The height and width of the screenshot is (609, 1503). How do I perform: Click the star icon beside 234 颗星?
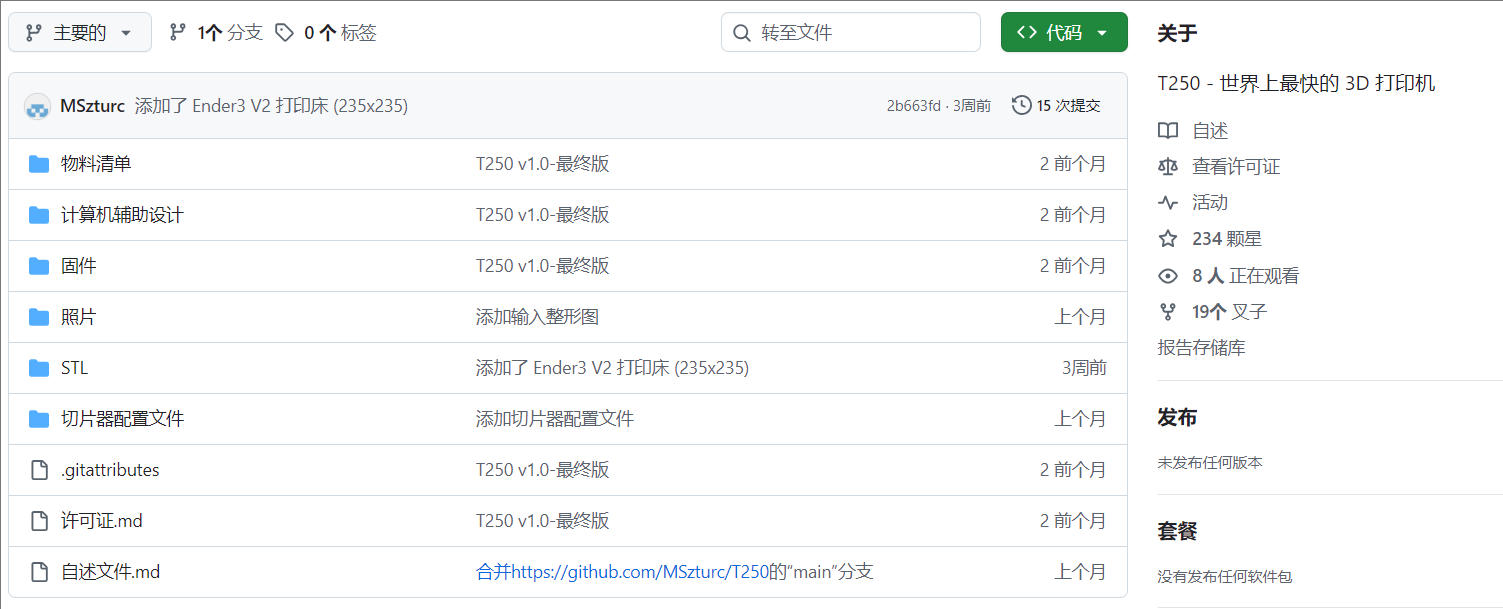pyautogui.click(x=1167, y=239)
